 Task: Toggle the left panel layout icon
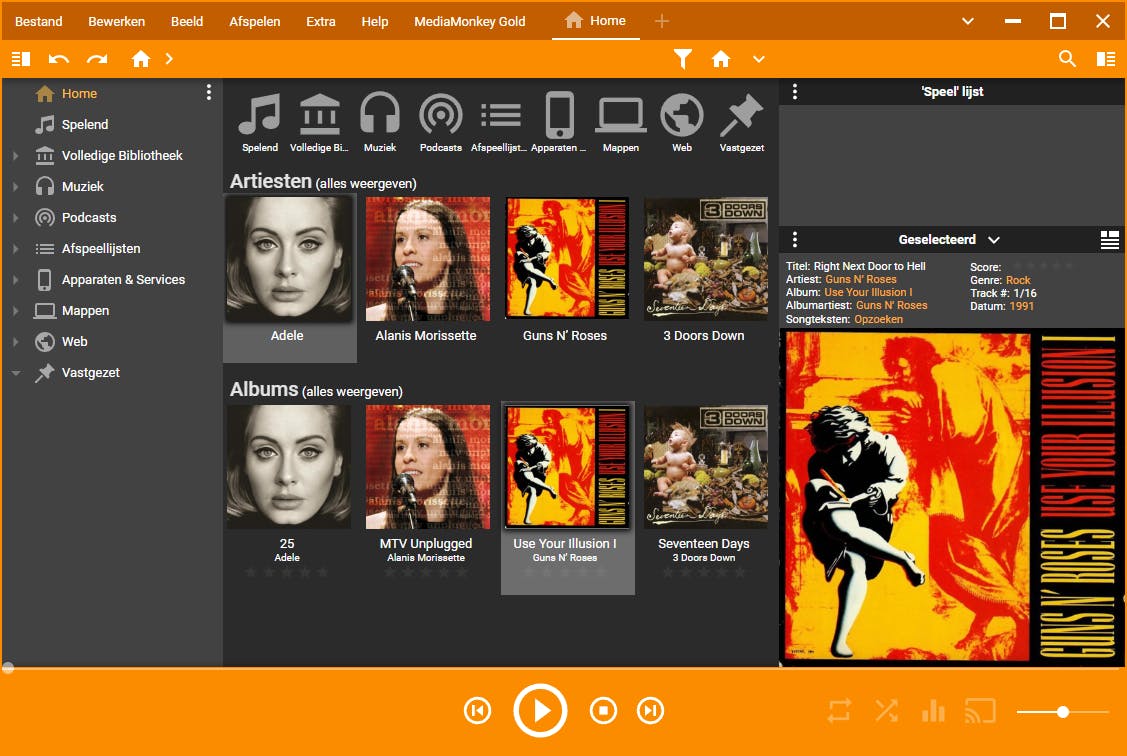[x=21, y=59]
